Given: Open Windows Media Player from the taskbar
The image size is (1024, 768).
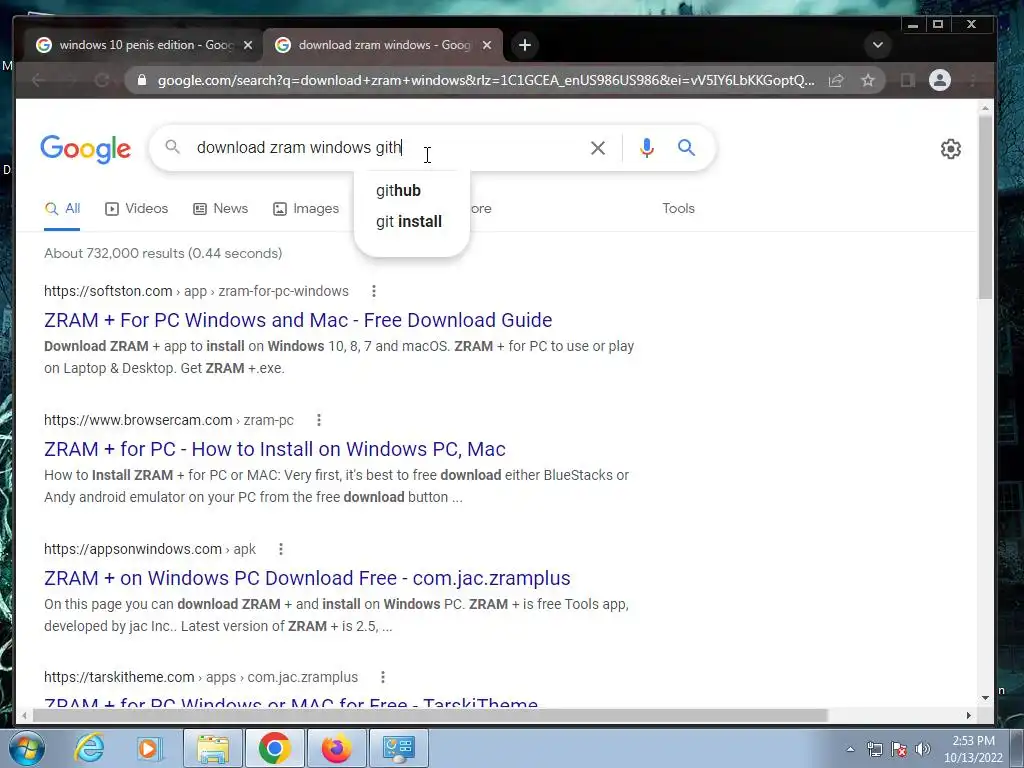Looking at the screenshot, I should click(149, 748).
